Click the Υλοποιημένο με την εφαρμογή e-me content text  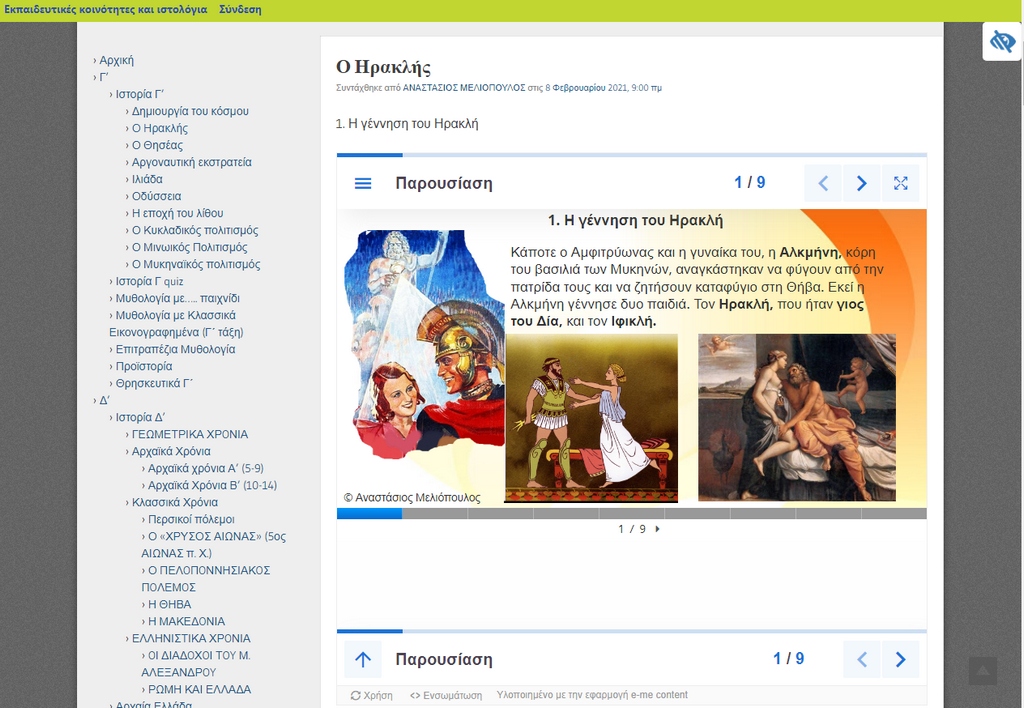point(592,695)
